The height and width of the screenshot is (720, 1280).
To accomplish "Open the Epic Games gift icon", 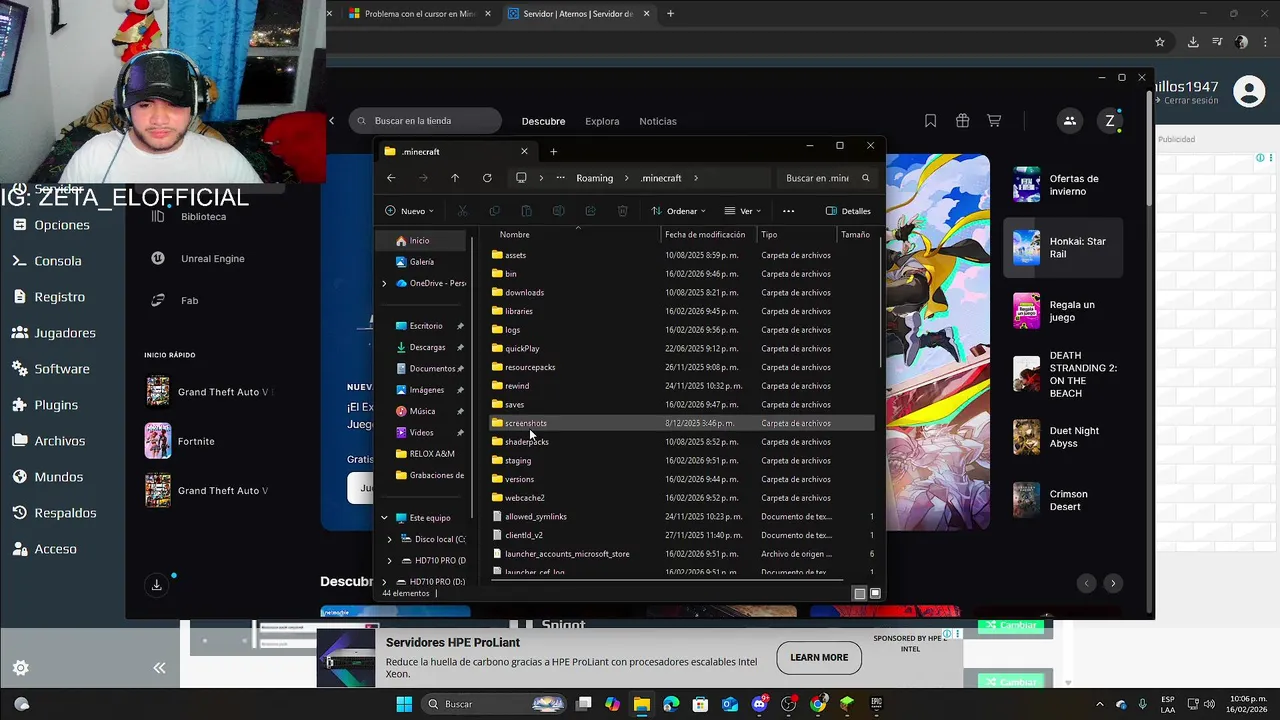I will pyautogui.click(x=962, y=121).
